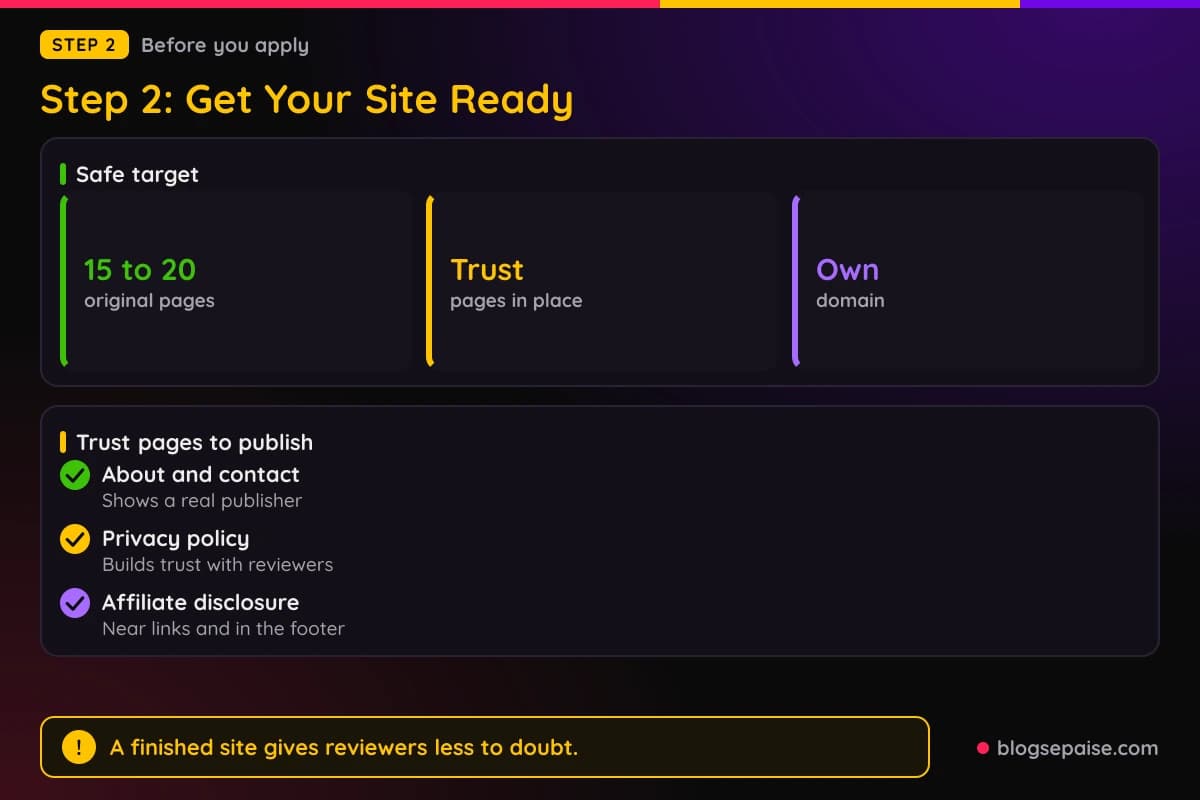Click the purple check icon beside Affiliate disclosure
Image resolution: width=1200 pixels, height=800 pixels.
[x=75, y=603]
